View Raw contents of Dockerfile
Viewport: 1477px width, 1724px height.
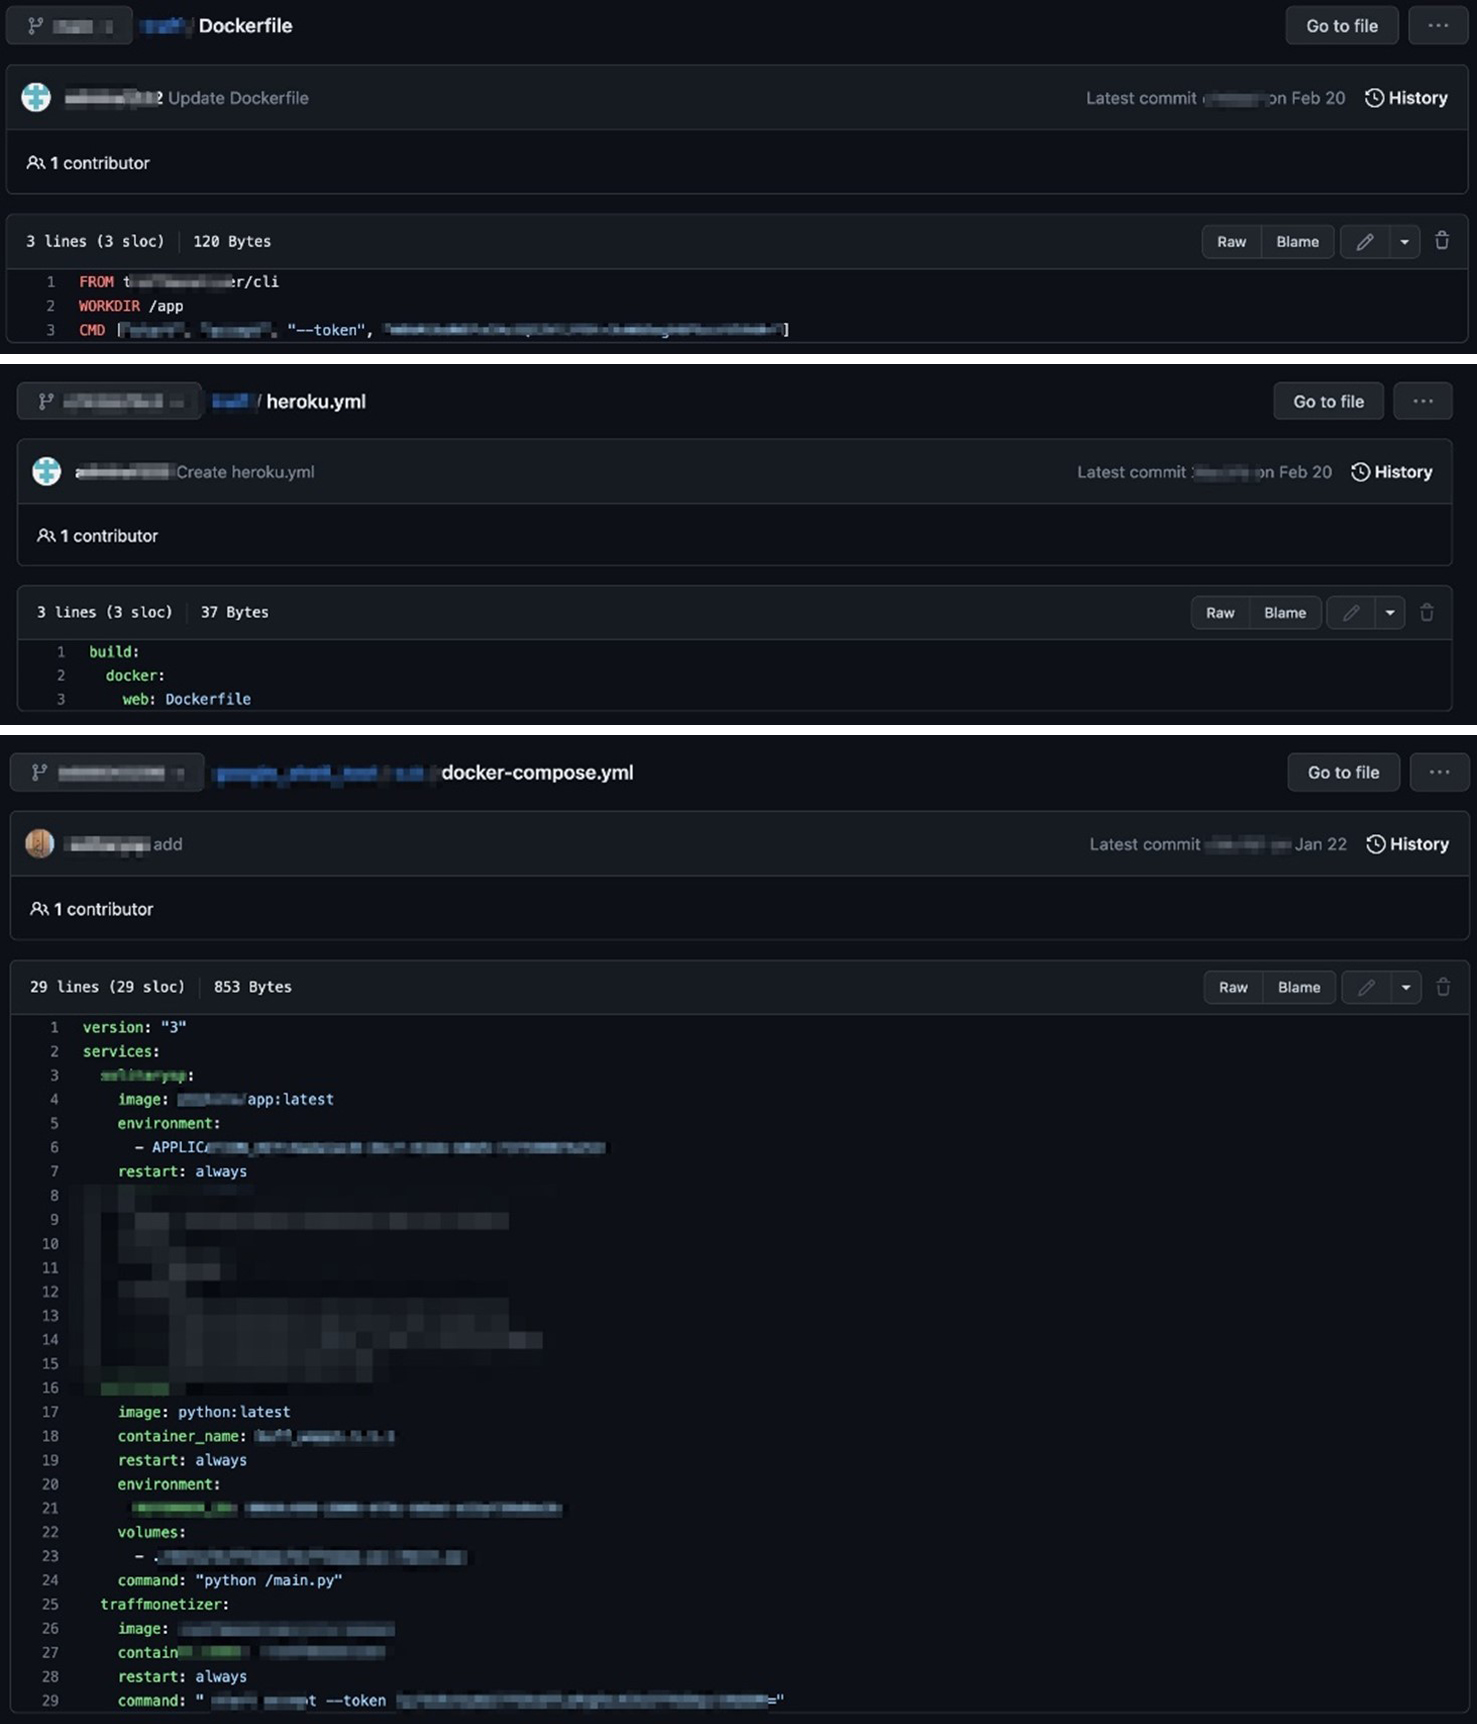[x=1231, y=242]
